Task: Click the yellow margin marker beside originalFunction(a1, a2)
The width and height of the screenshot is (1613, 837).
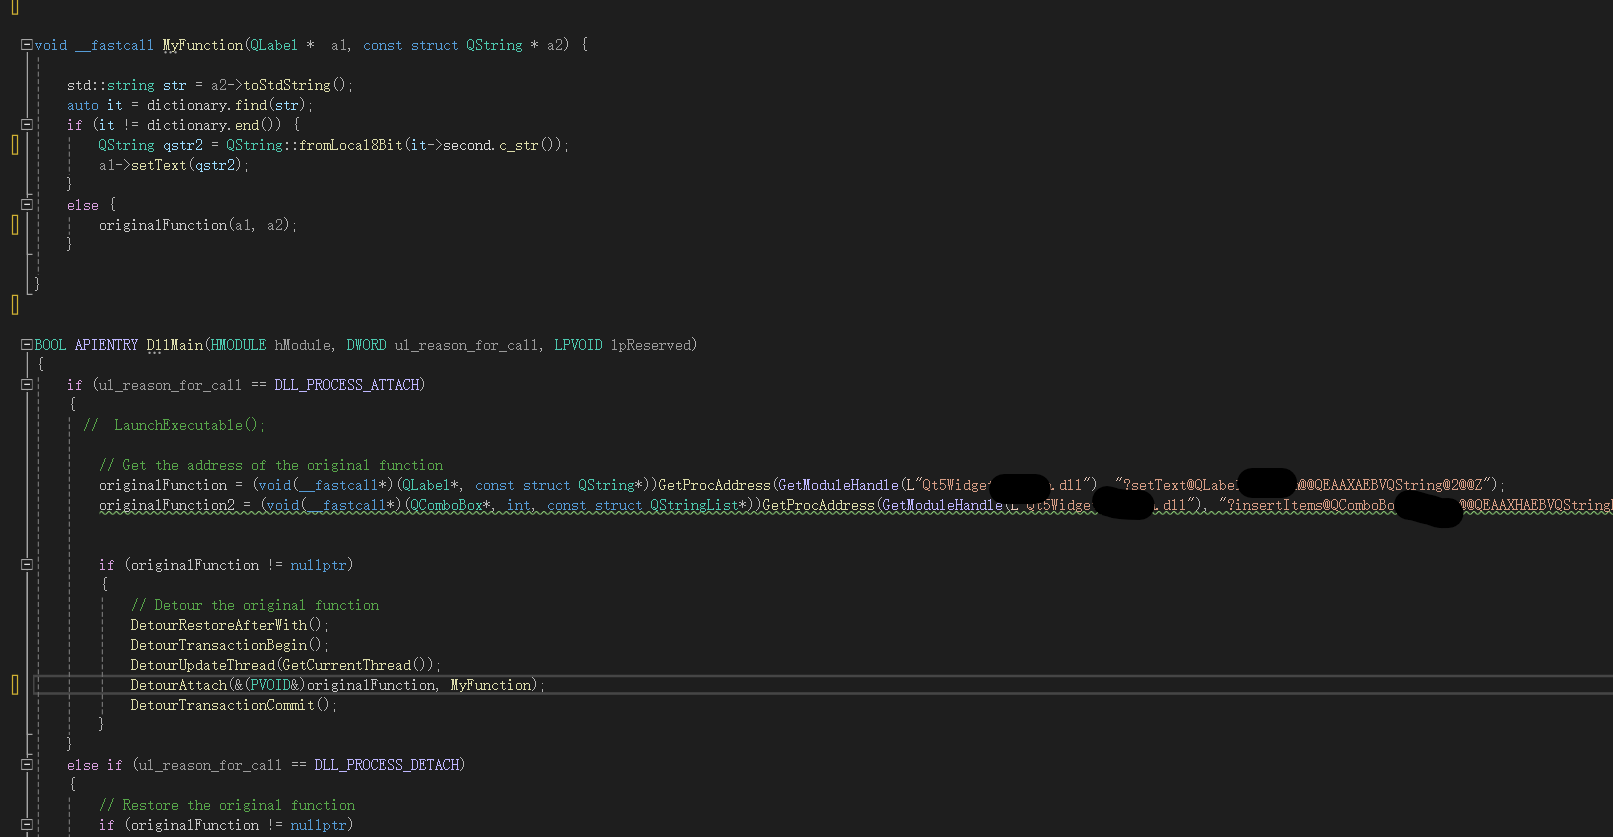Action: (15, 225)
